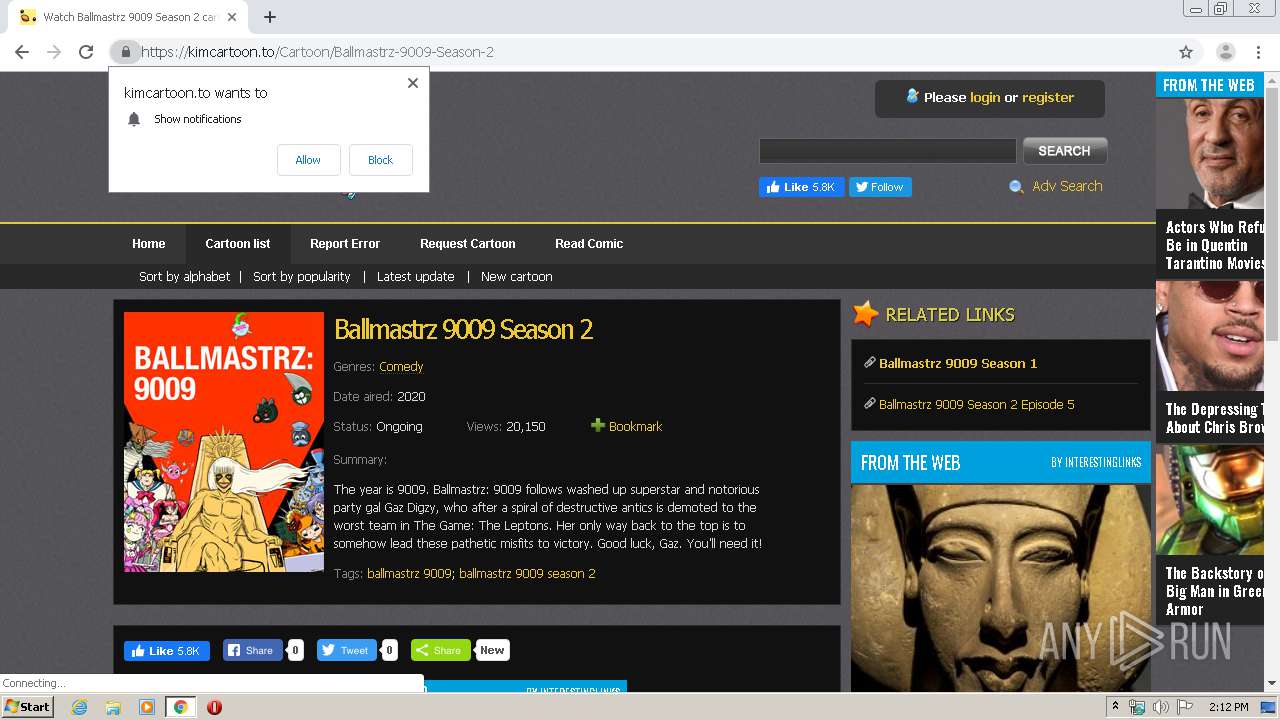The image size is (1280, 720).
Task: Open Ballmastrz 9009 Season 2 Episode 5 link
Action: click(977, 404)
